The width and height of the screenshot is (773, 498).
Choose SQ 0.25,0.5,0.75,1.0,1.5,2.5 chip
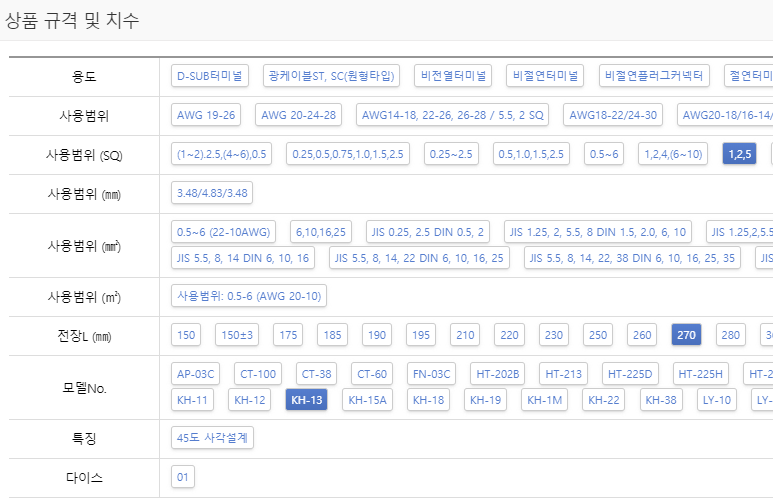(x=348, y=154)
